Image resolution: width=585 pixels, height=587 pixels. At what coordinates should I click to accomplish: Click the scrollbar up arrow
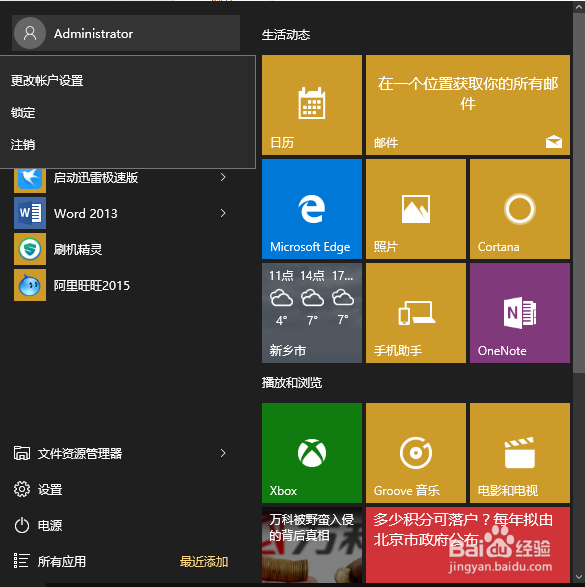tap(579, 6)
